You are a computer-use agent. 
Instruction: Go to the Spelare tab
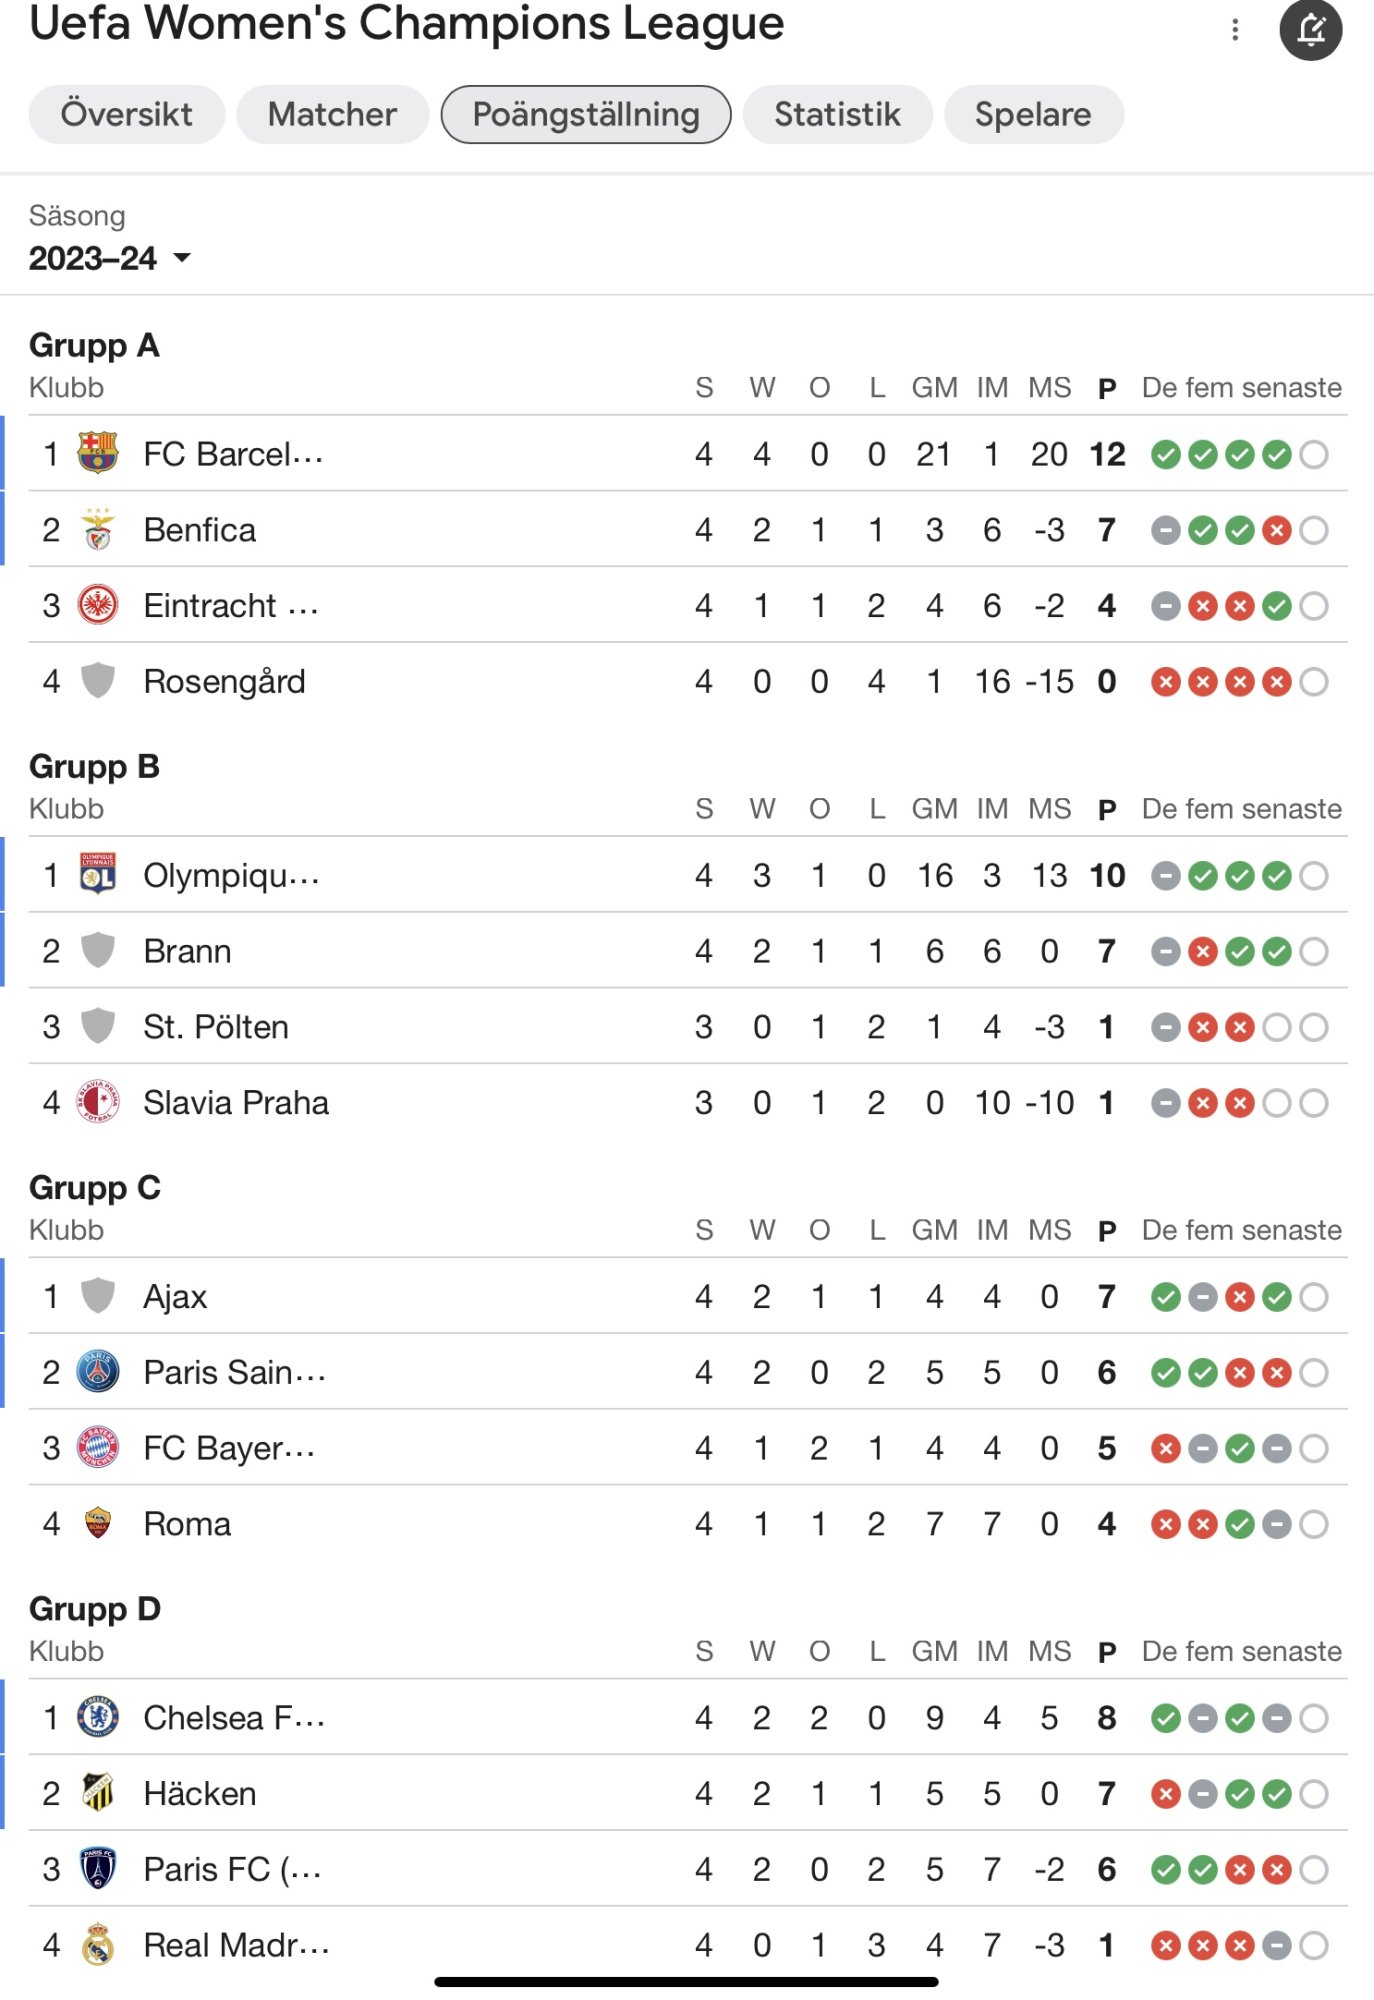1034,114
